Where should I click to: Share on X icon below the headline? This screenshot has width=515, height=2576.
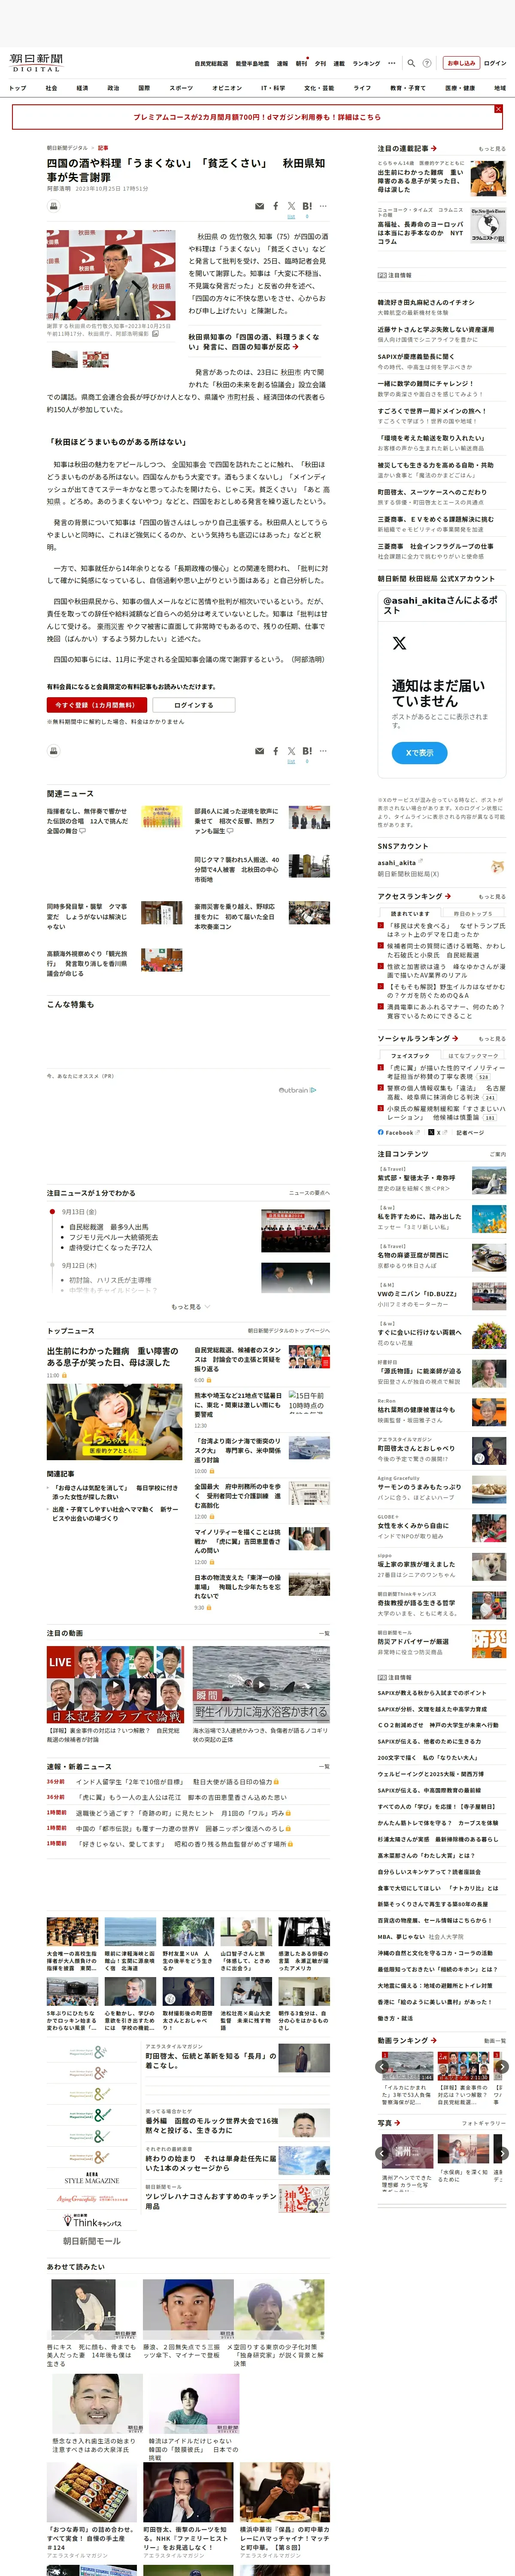click(x=291, y=206)
